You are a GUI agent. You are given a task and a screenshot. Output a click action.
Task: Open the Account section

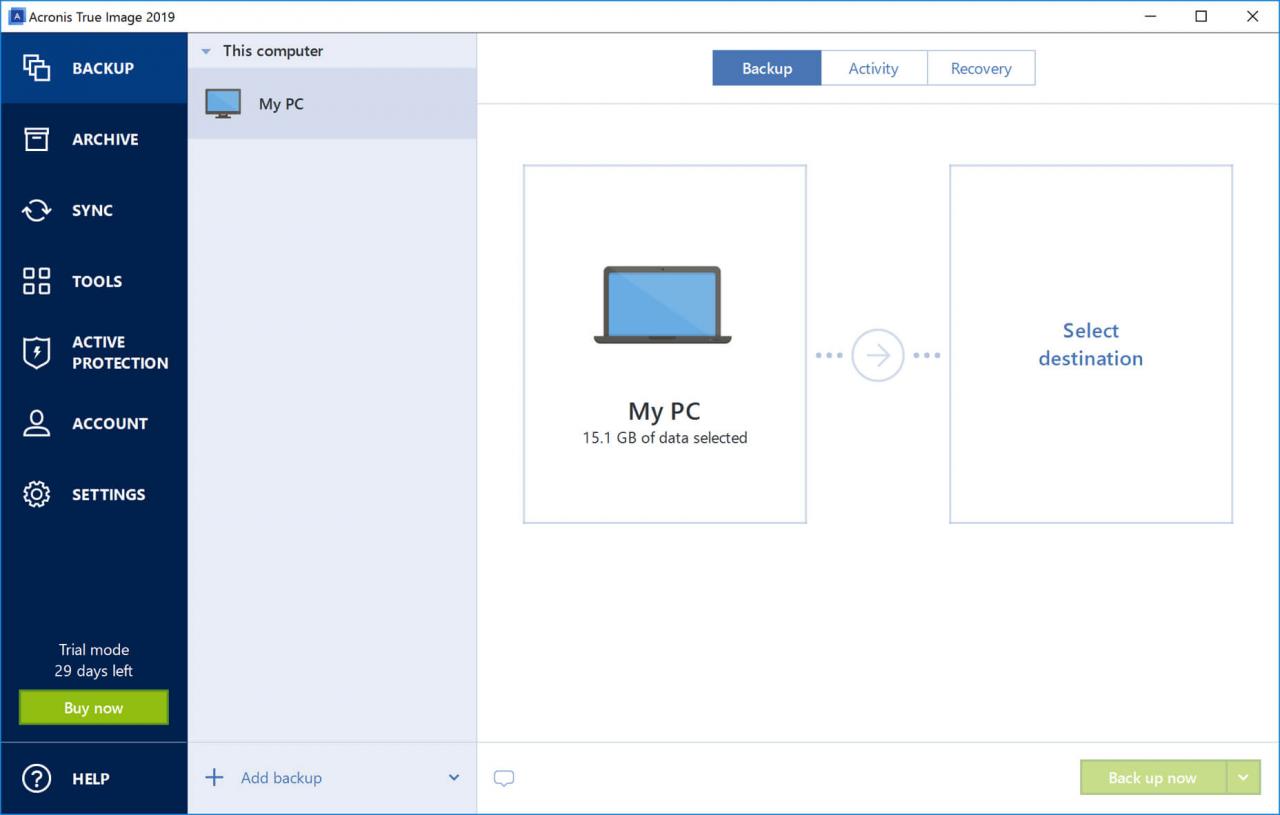[x=36, y=423]
